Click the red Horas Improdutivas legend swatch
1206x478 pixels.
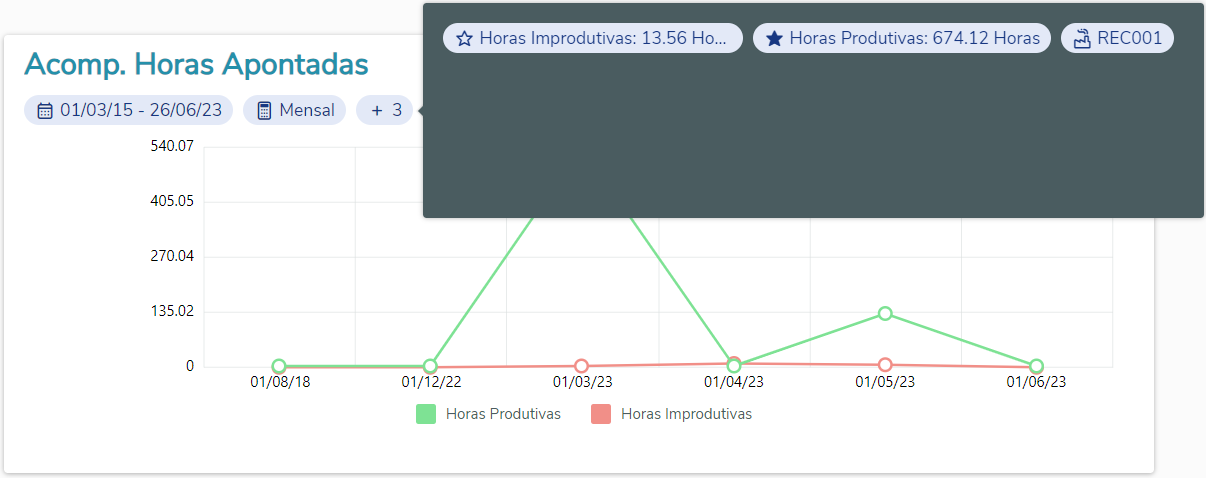coord(601,414)
